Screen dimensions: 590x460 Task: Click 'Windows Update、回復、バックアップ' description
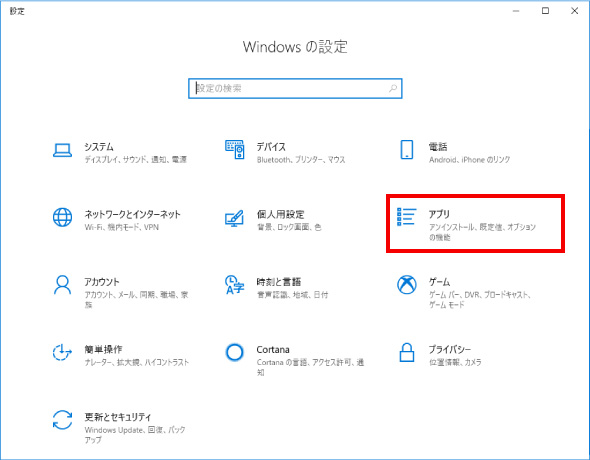(135, 434)
